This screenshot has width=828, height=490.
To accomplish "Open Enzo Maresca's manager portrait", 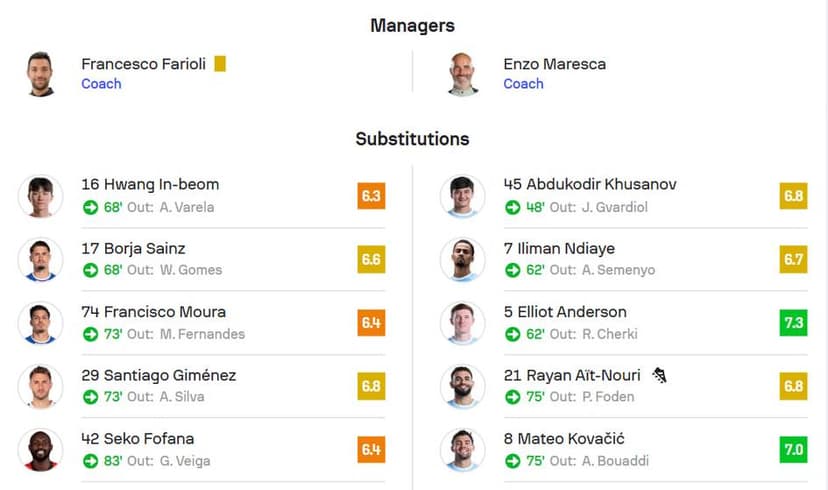I will tap(463, 74).
